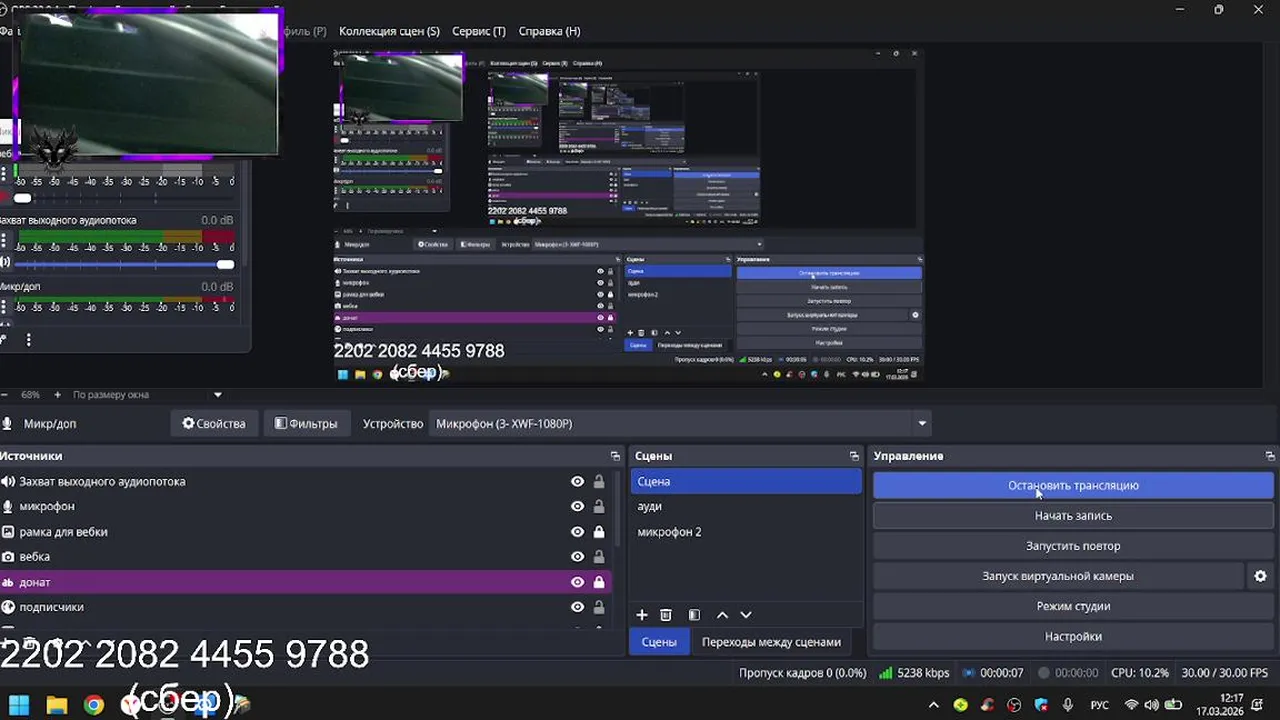Screen dimensions: 1280x720
Task: Click Захват выходного аудиопотока volume slider
Action: point(124,264)
